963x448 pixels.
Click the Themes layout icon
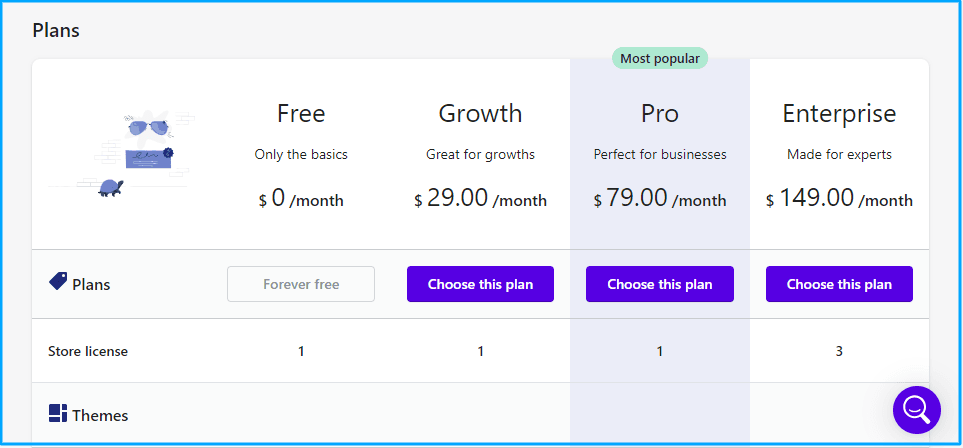pyautogui.click(x=58, y=414)
